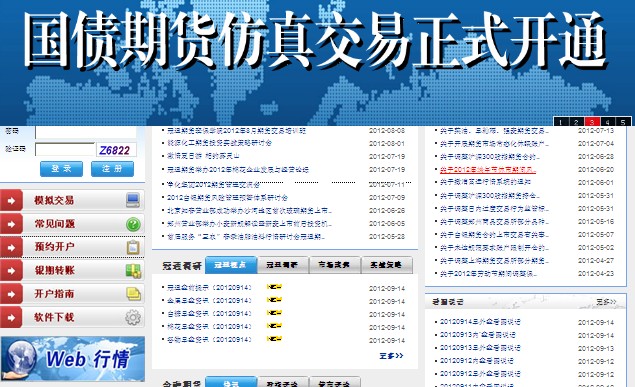The image size is (635, 387).
Task: Click the yellow notes icon on 开户指南
Action: pos(133,294)
